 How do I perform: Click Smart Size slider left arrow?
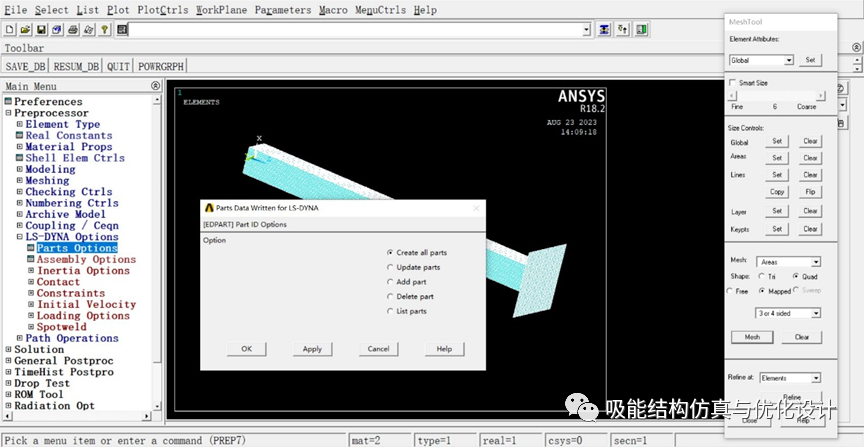click(732, 95)
